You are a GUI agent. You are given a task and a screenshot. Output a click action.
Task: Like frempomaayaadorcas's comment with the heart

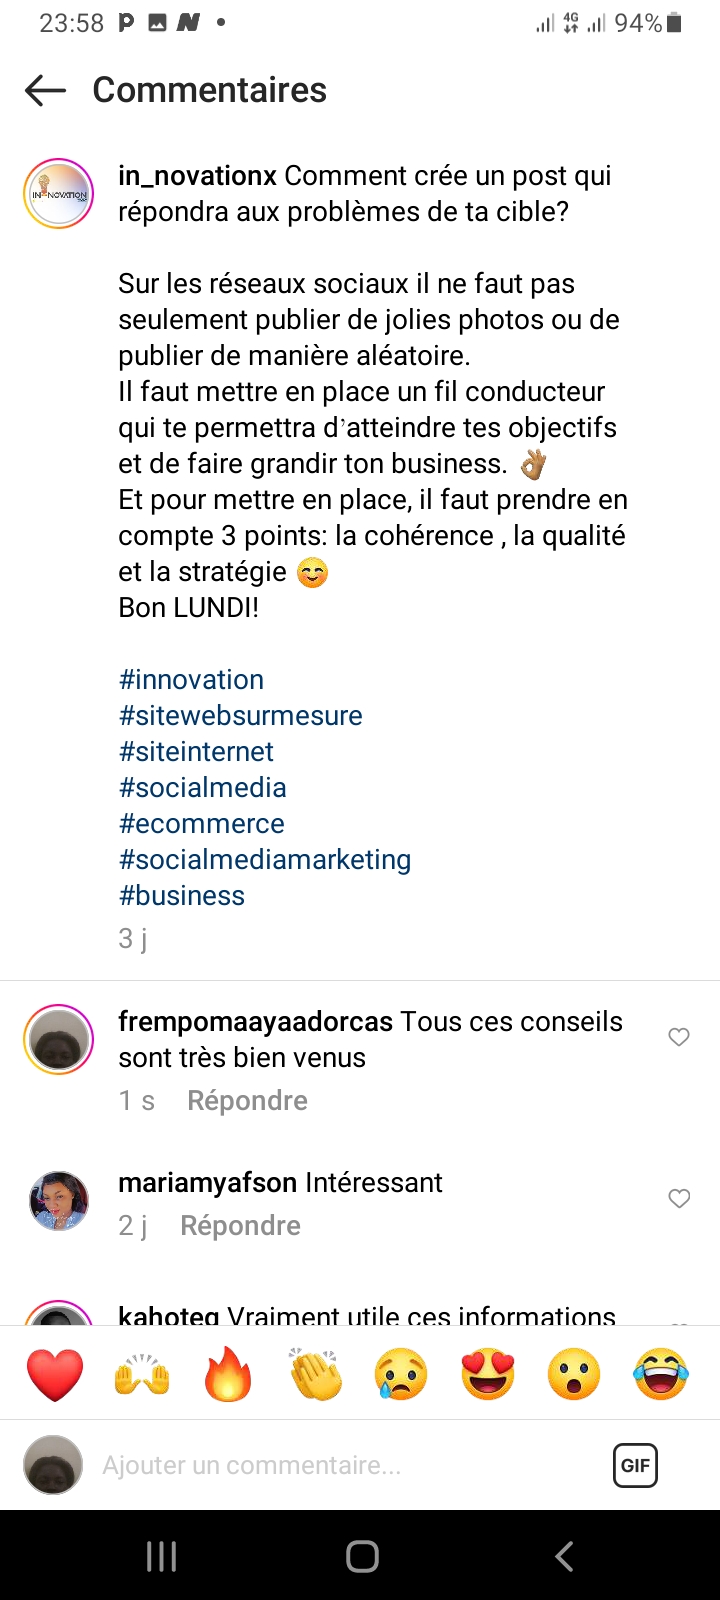[x=679, y=1037]
